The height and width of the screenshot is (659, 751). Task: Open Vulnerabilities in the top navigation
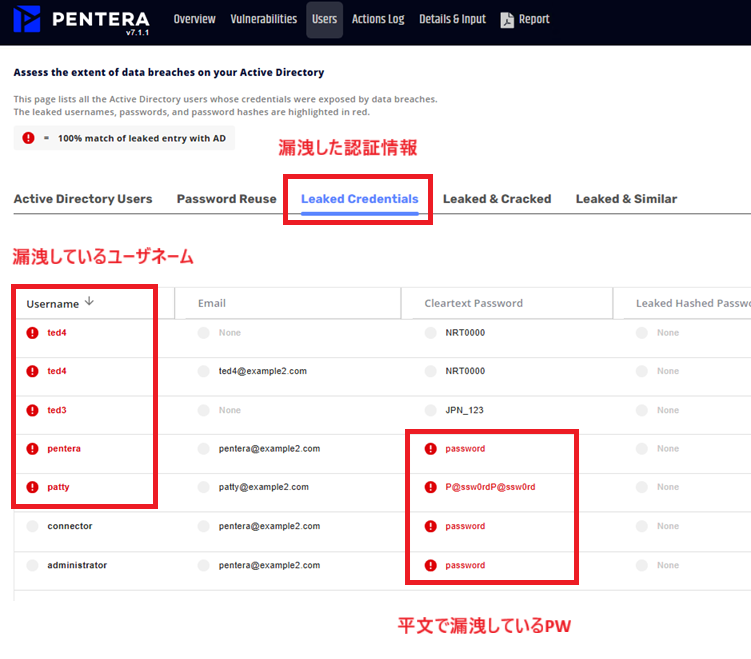coord(263,19)
